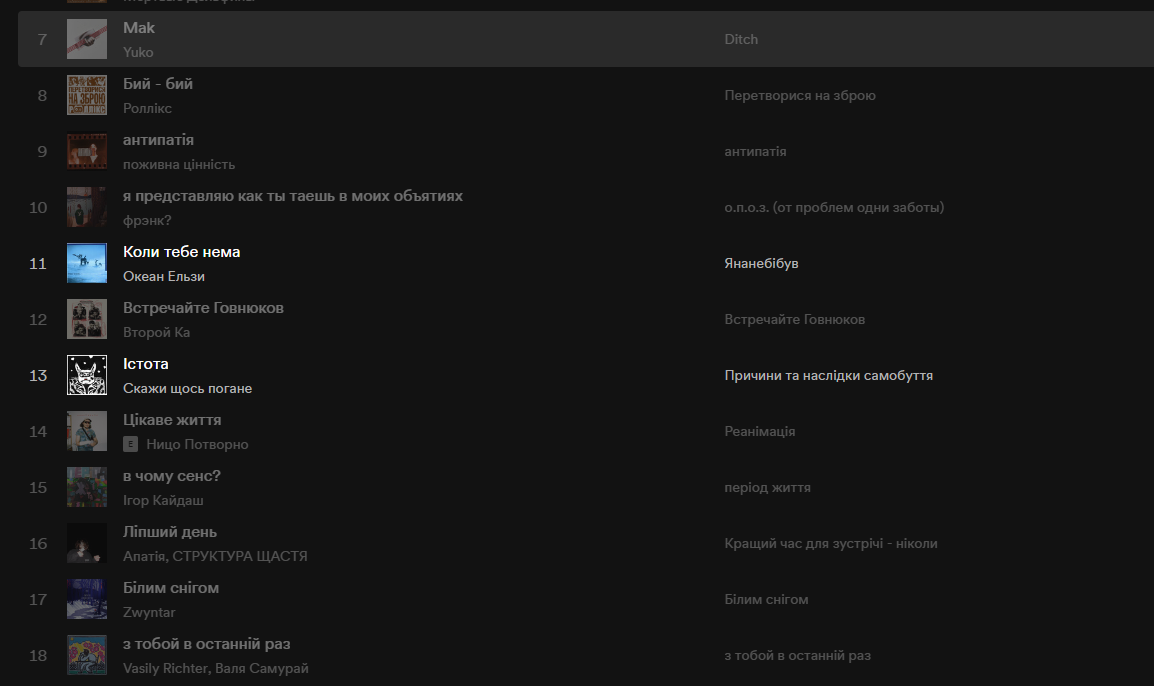Viewport: 1154px width, 686px height.
Task: Open album Реанімація
Action: pos(760,431)
